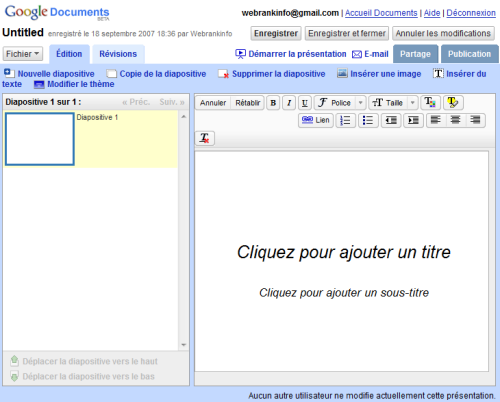Click the Supprimer la diapositive icon
Screen dimensions: 500x402
coord(223,74)
